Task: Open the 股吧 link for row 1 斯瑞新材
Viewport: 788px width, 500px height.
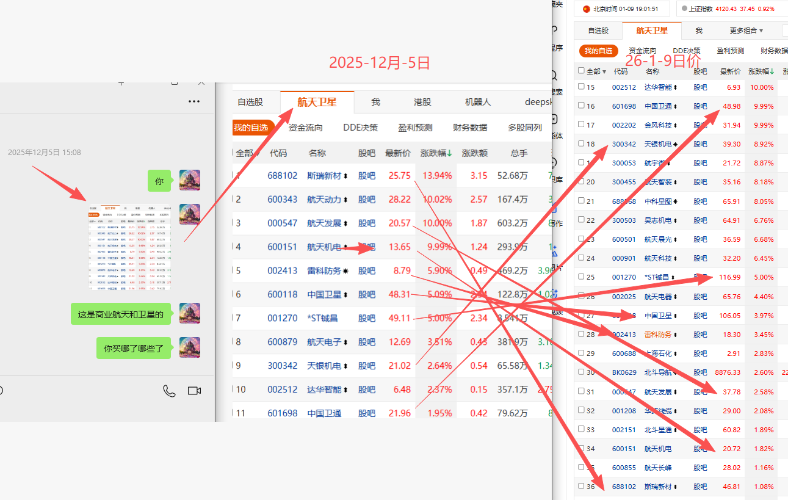Action: (x=367, y=176)
